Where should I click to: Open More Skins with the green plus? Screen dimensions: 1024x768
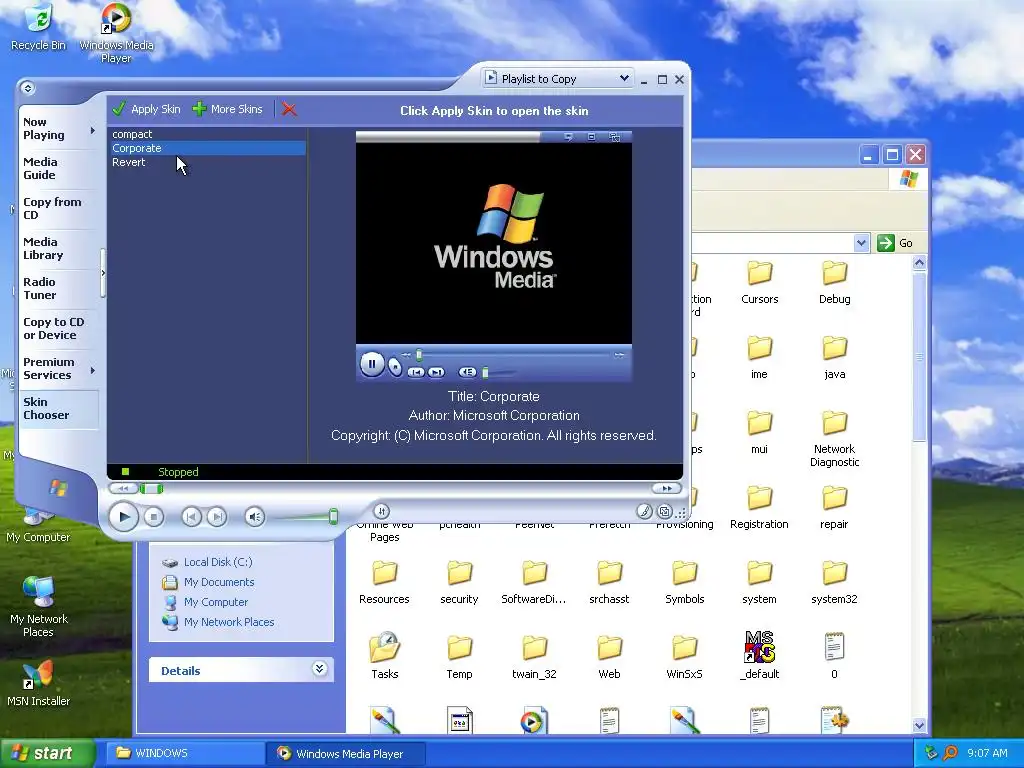point(227,109)
